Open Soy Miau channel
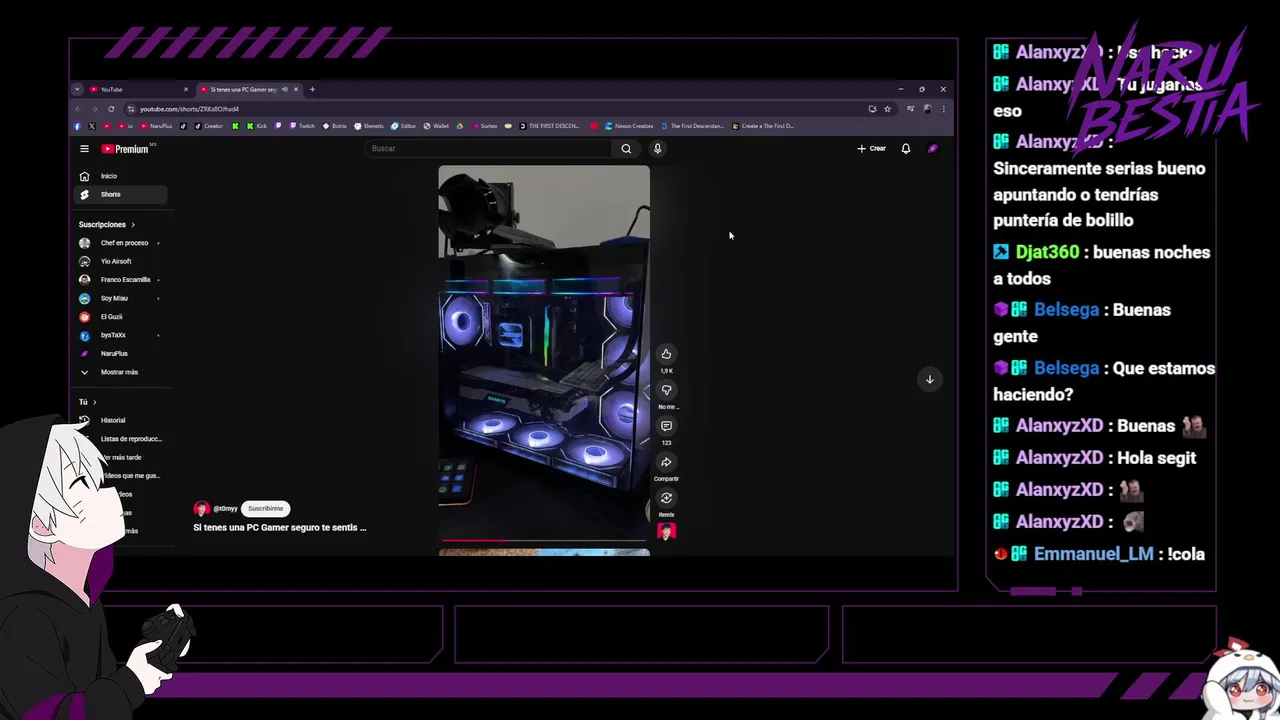Image resolution: width=1280 pixels, height=720 pixels. [x=120, y=298]
